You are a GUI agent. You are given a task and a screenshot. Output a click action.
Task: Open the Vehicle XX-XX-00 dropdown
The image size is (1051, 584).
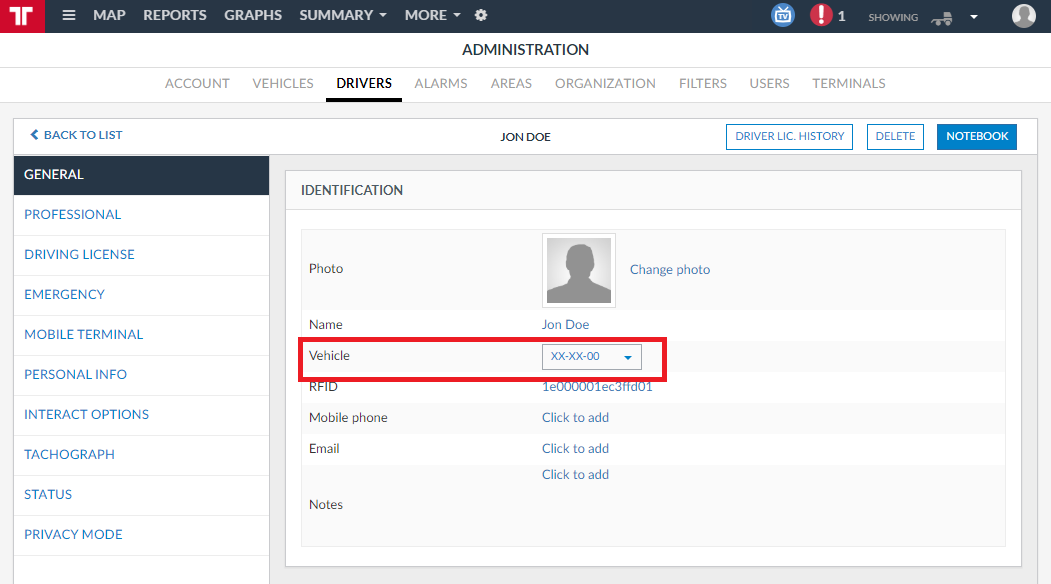coord(591,357)
